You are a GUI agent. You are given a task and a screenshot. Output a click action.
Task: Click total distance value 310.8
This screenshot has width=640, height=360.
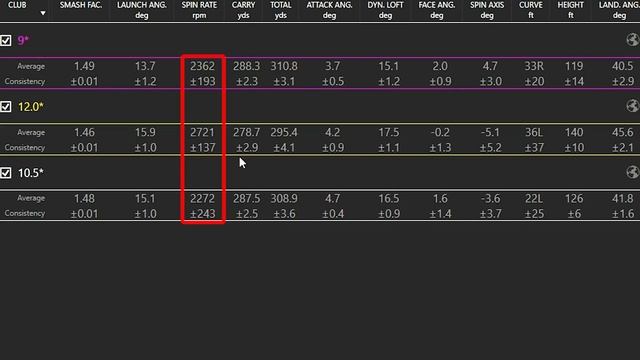[x=284, y=66]
